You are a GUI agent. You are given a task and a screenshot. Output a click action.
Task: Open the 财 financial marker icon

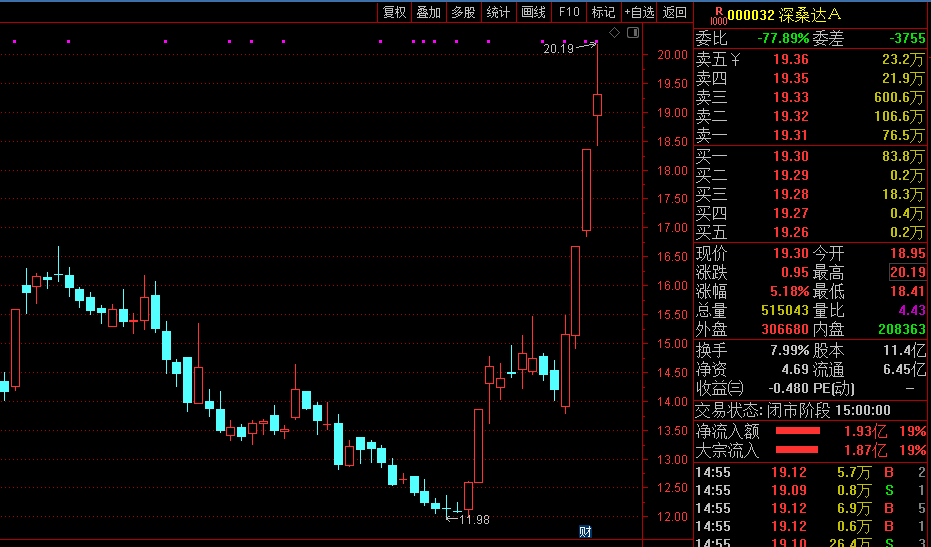click(585, 532)
